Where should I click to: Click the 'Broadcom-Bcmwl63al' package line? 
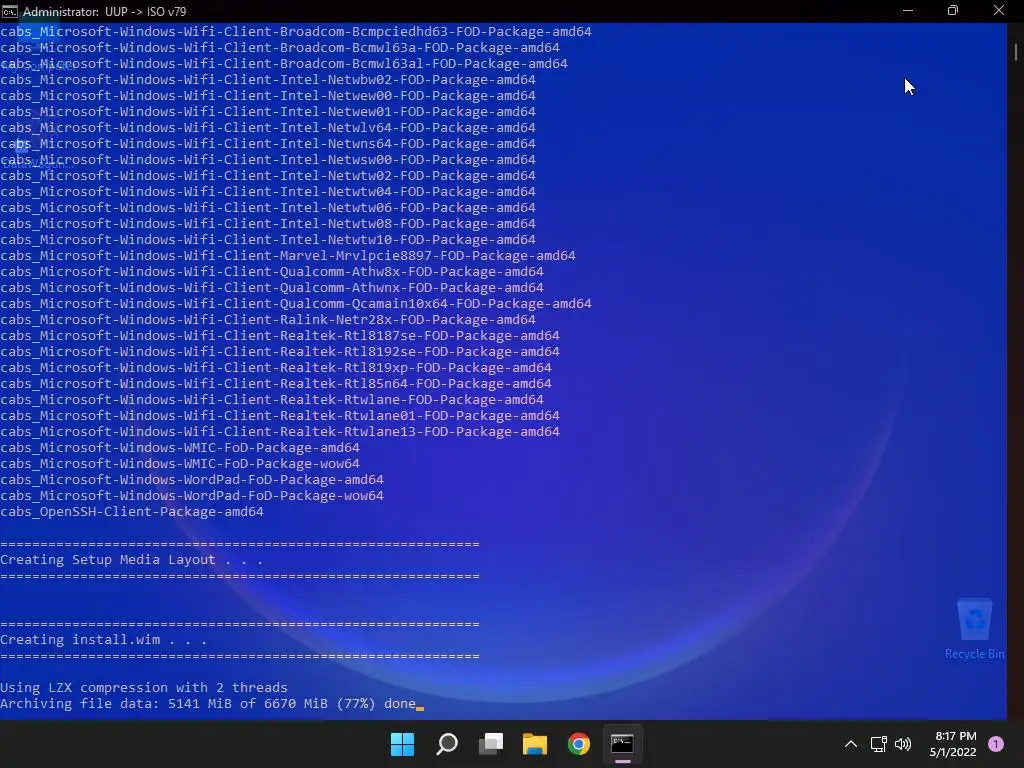(284, 64)
